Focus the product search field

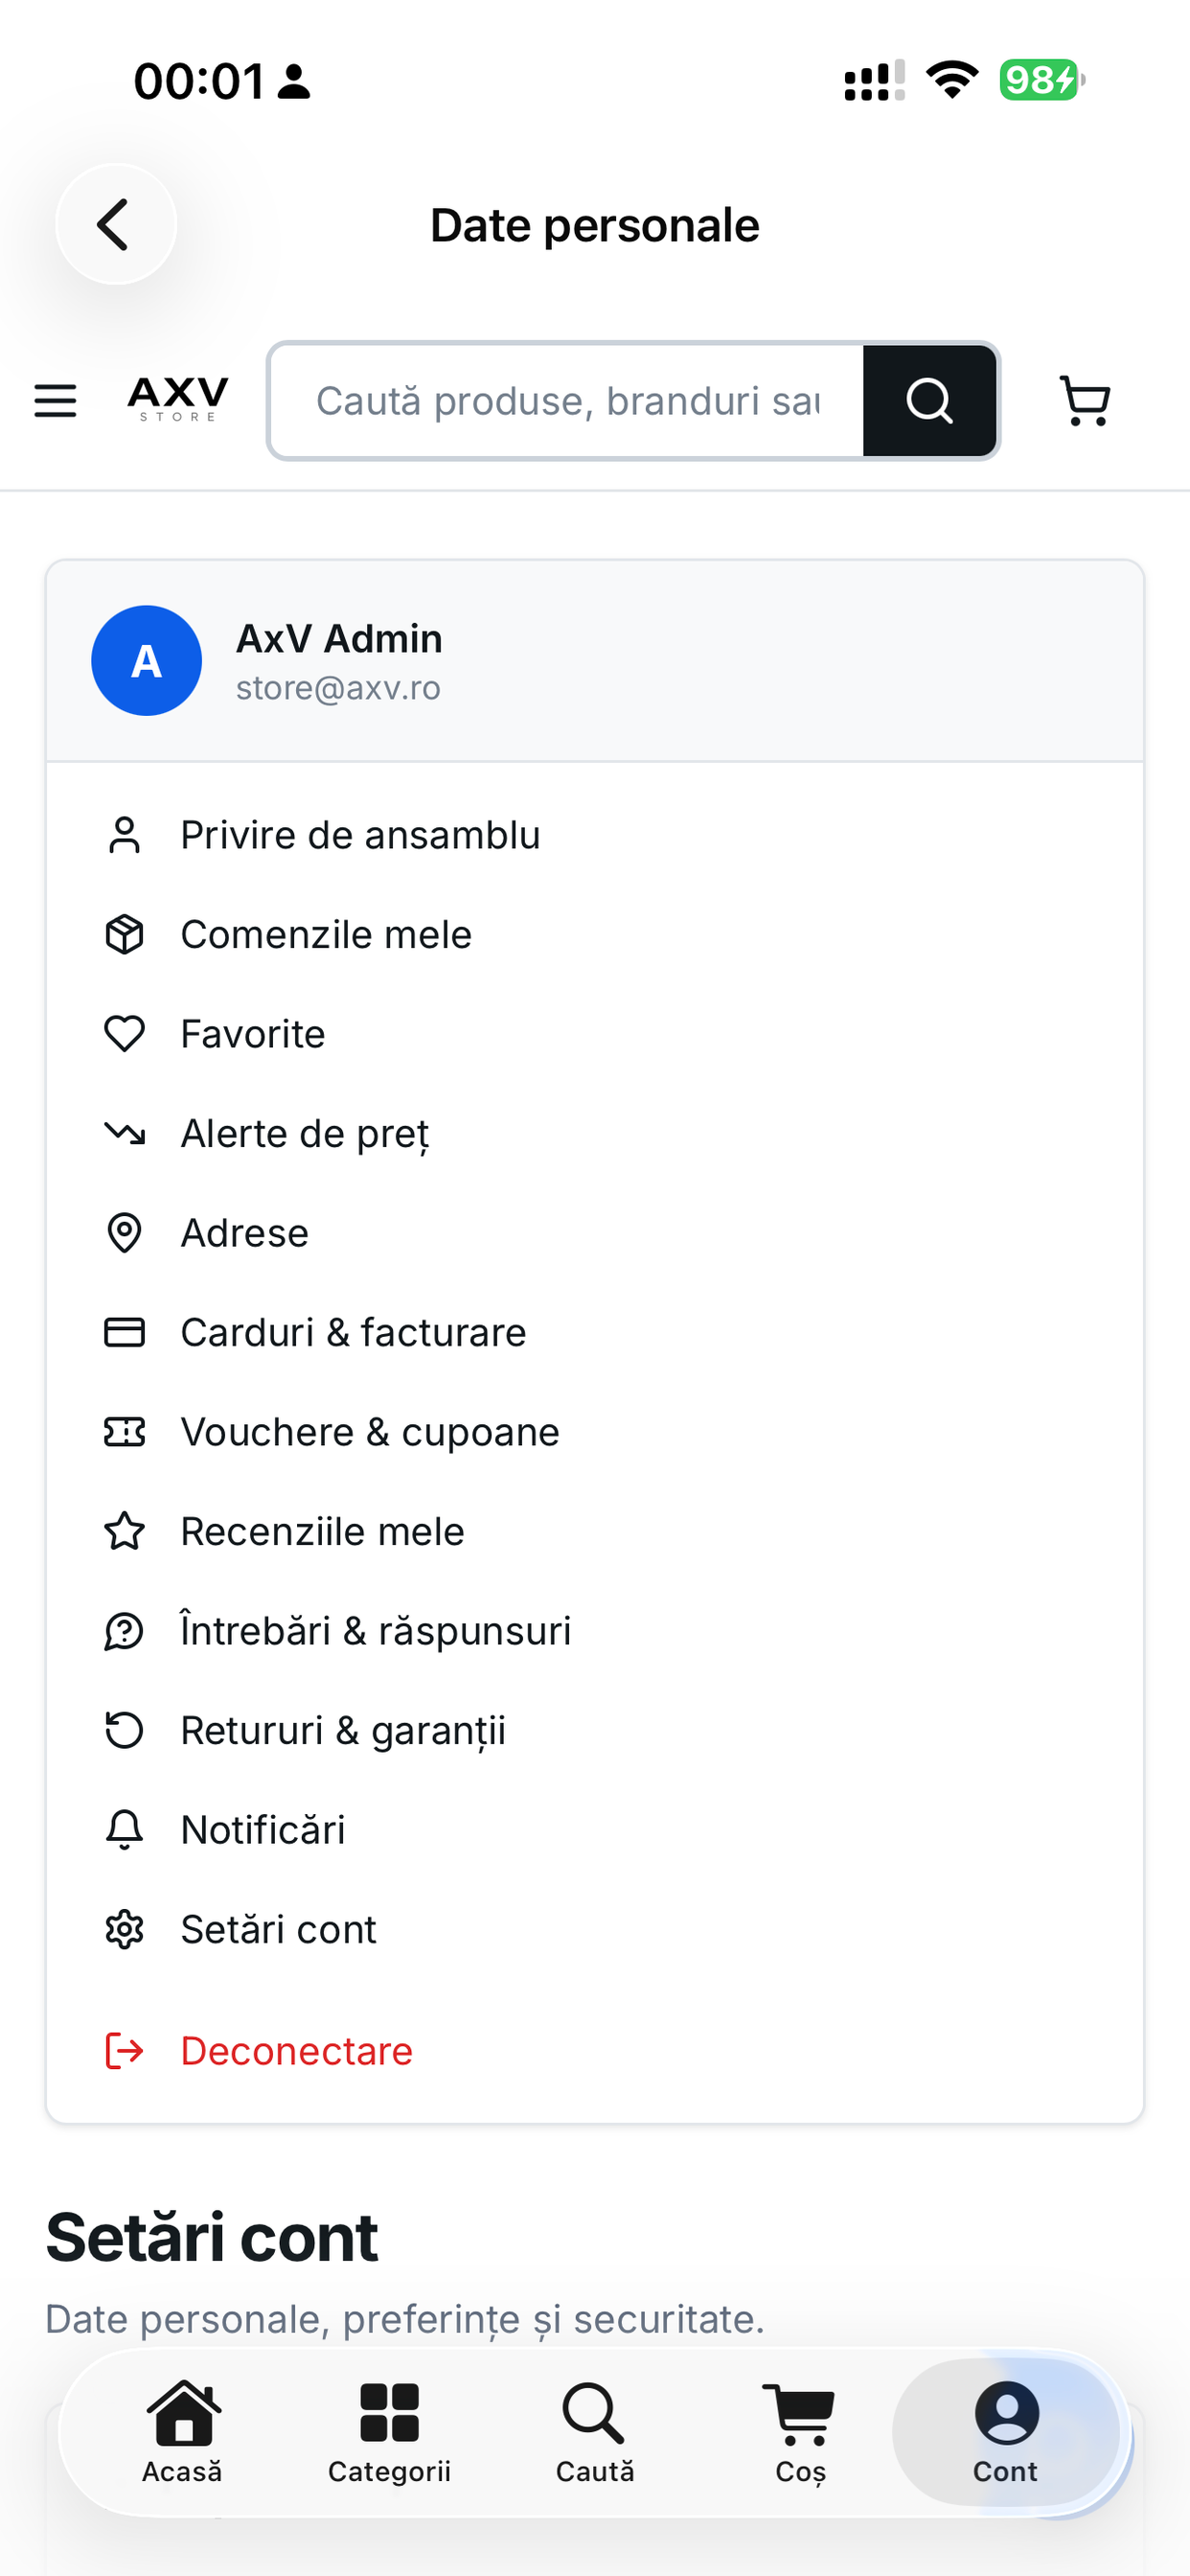(567, 401)
